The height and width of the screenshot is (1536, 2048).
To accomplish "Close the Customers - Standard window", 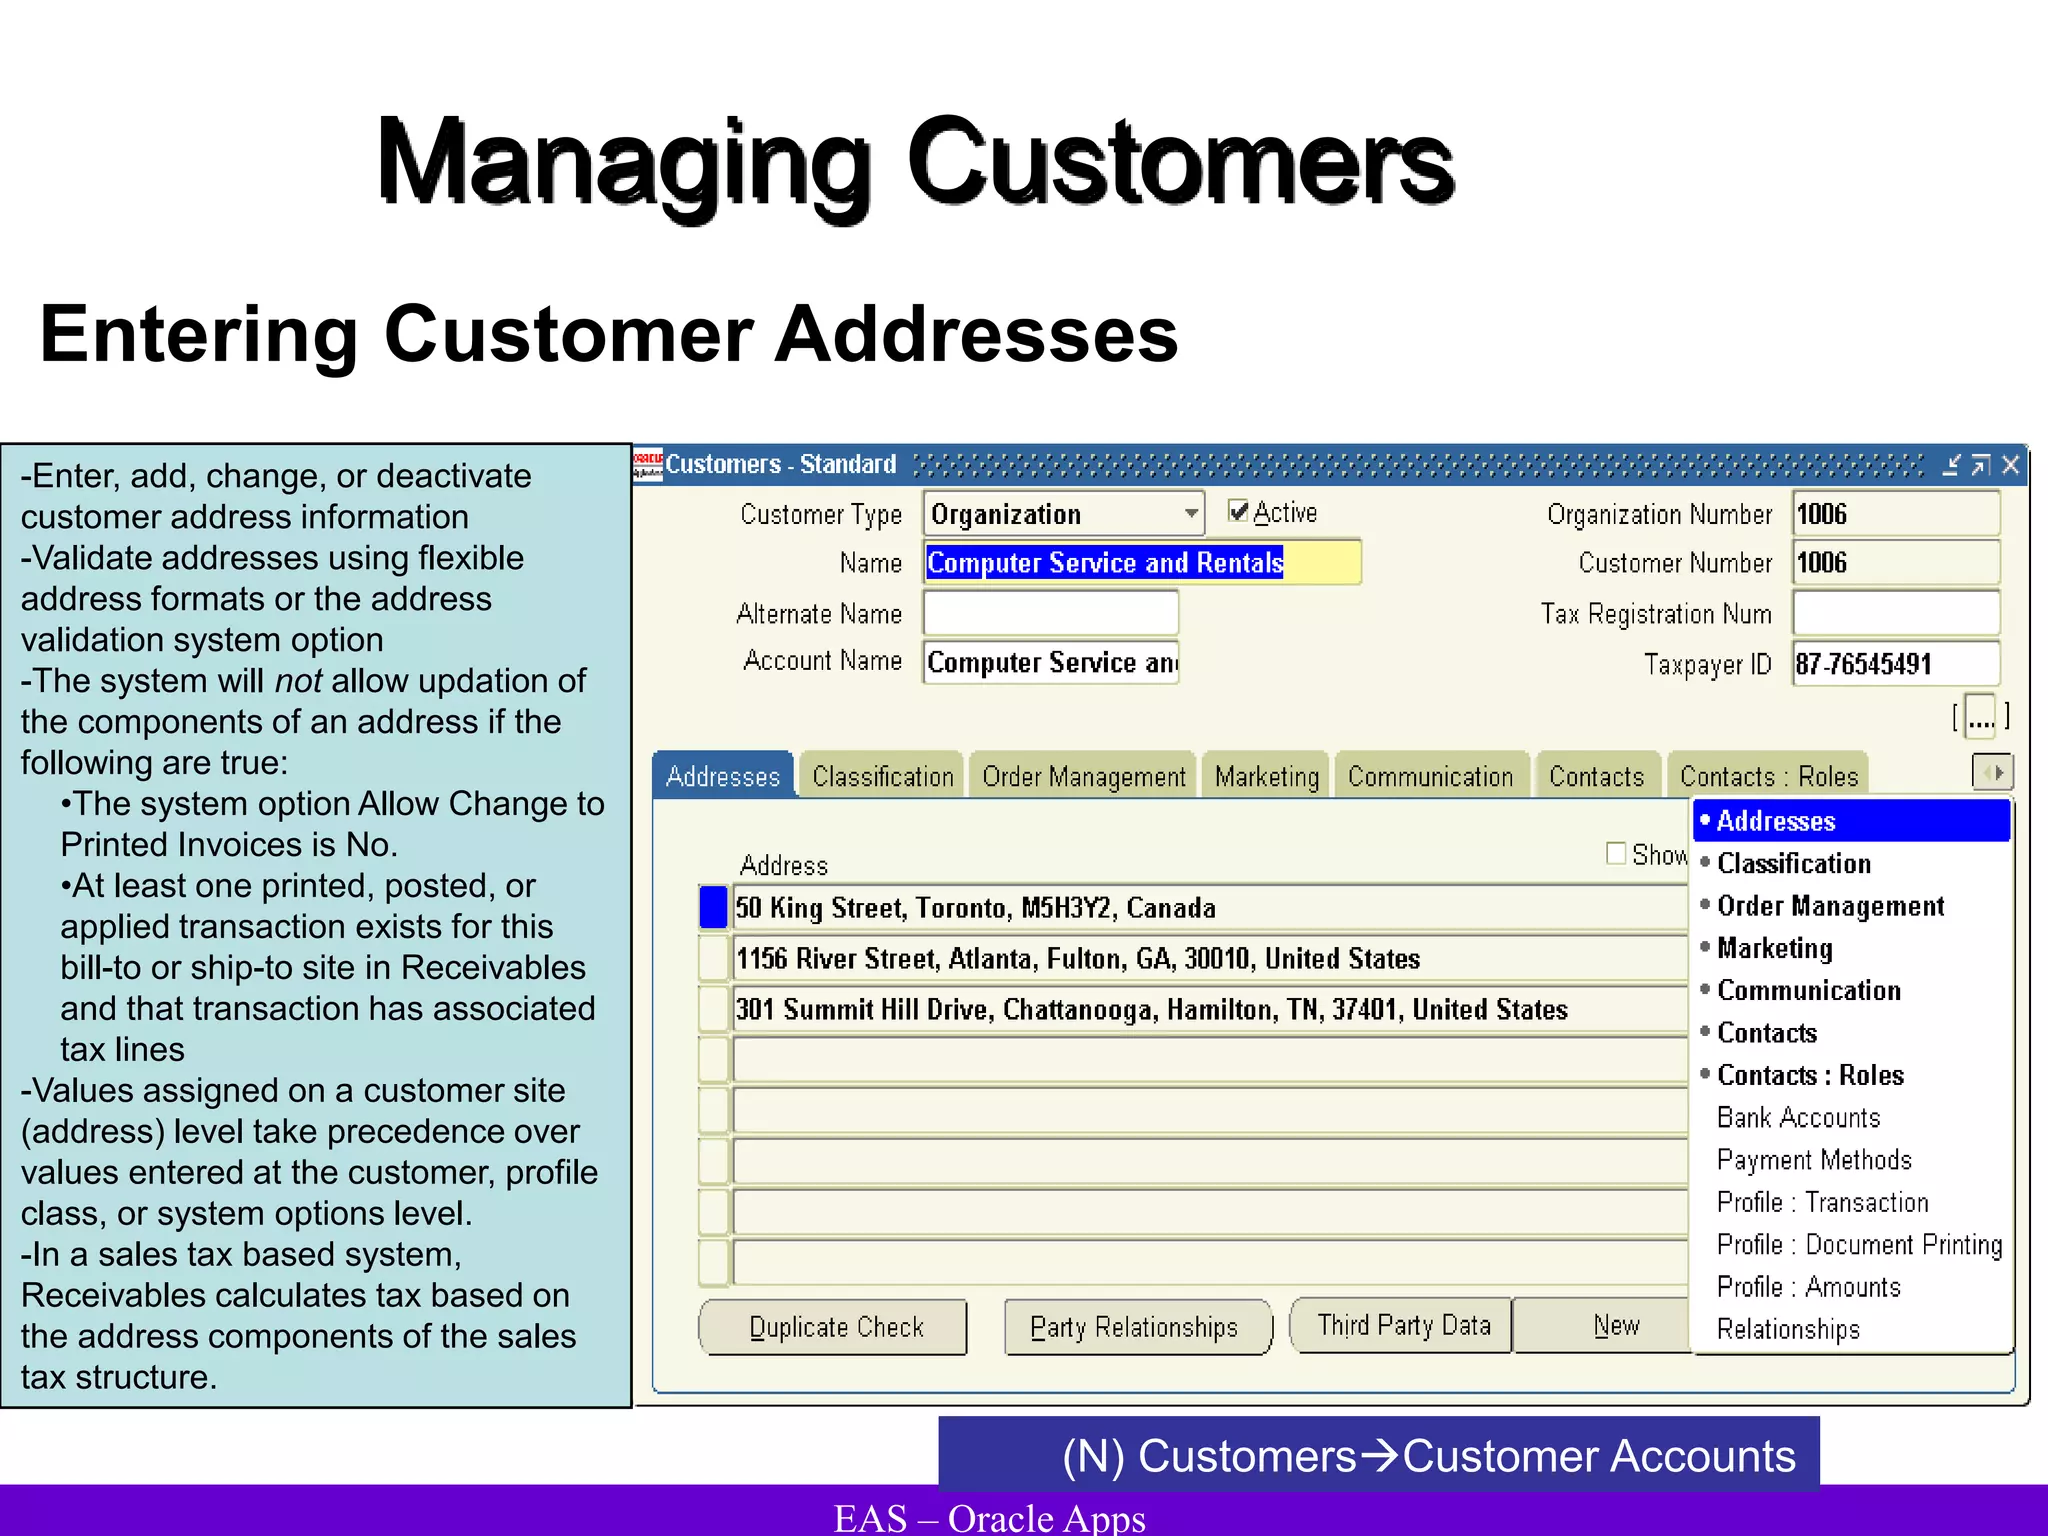I will (x=2010, y=465).
